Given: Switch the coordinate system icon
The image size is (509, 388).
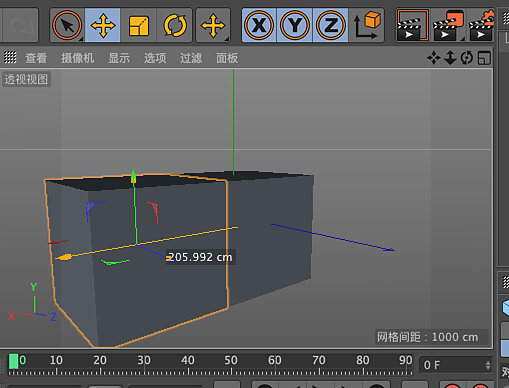Looking at the screenshot, I should [367, 25].
